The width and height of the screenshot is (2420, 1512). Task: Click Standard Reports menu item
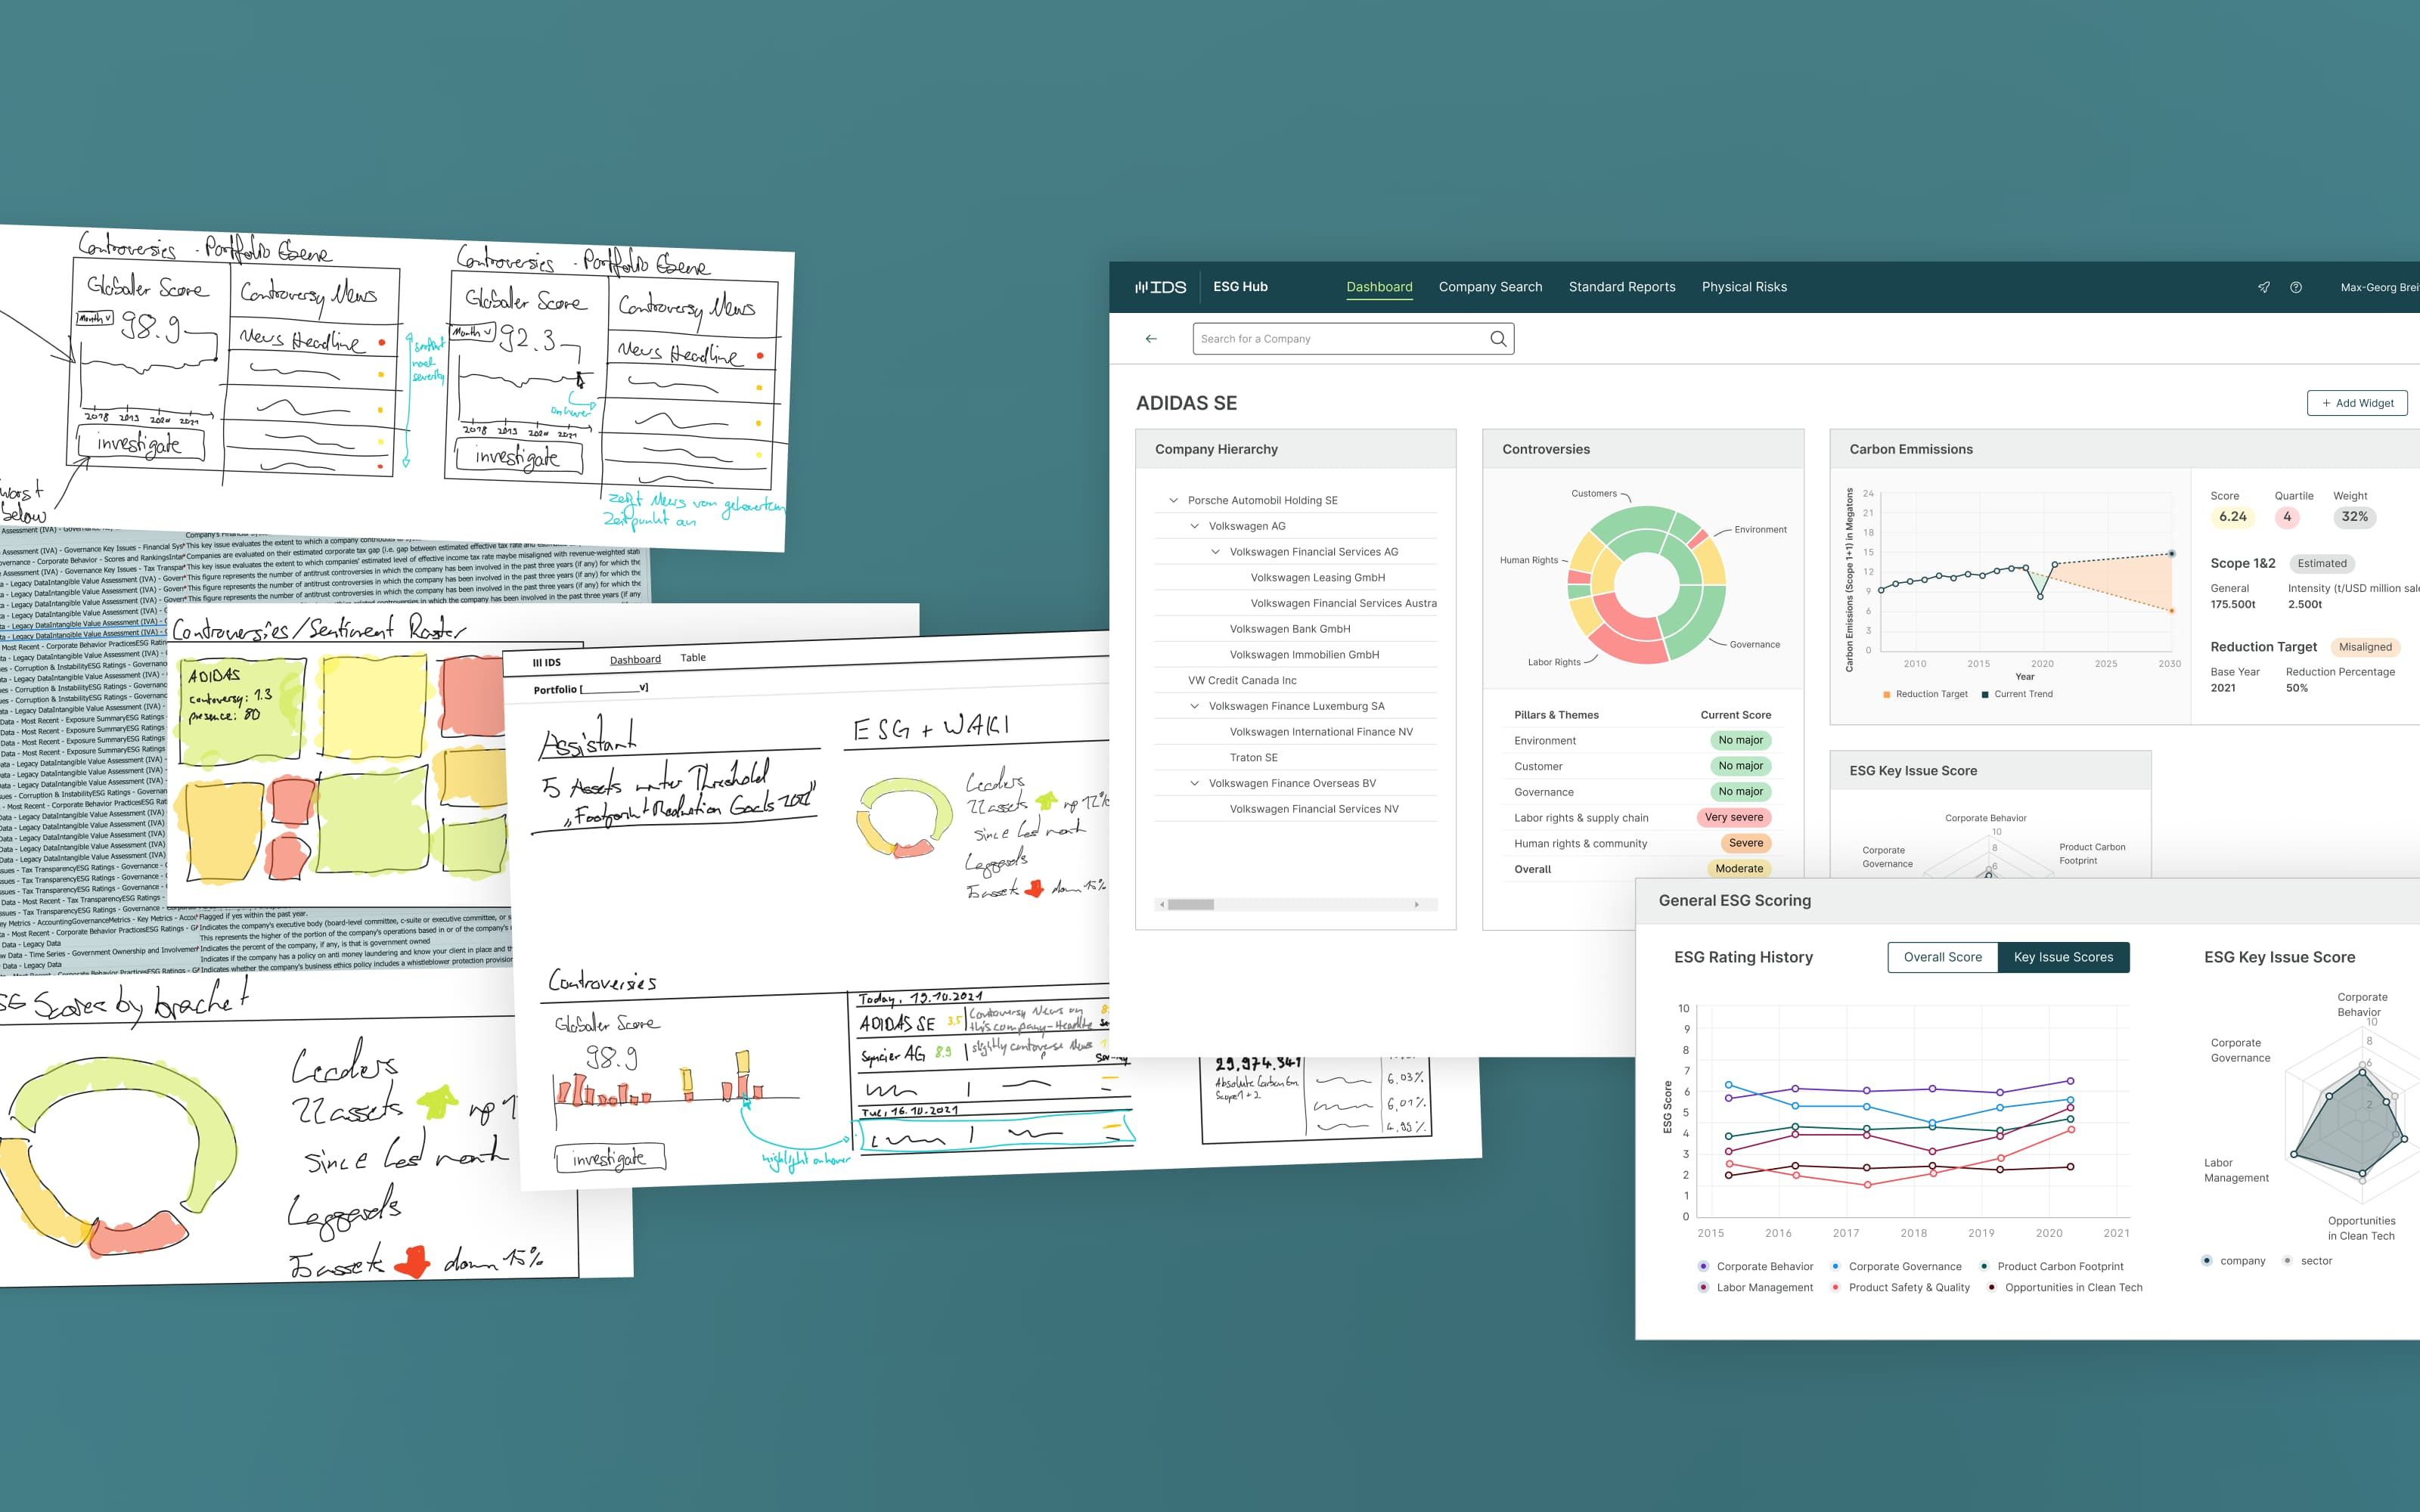click(1622, 286)
